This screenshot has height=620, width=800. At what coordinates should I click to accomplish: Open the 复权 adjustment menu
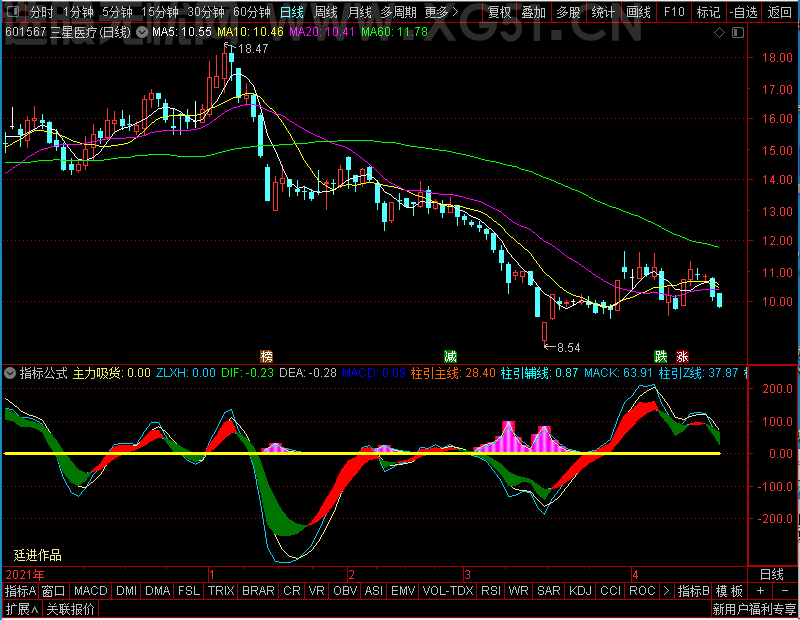click(499, 12)
